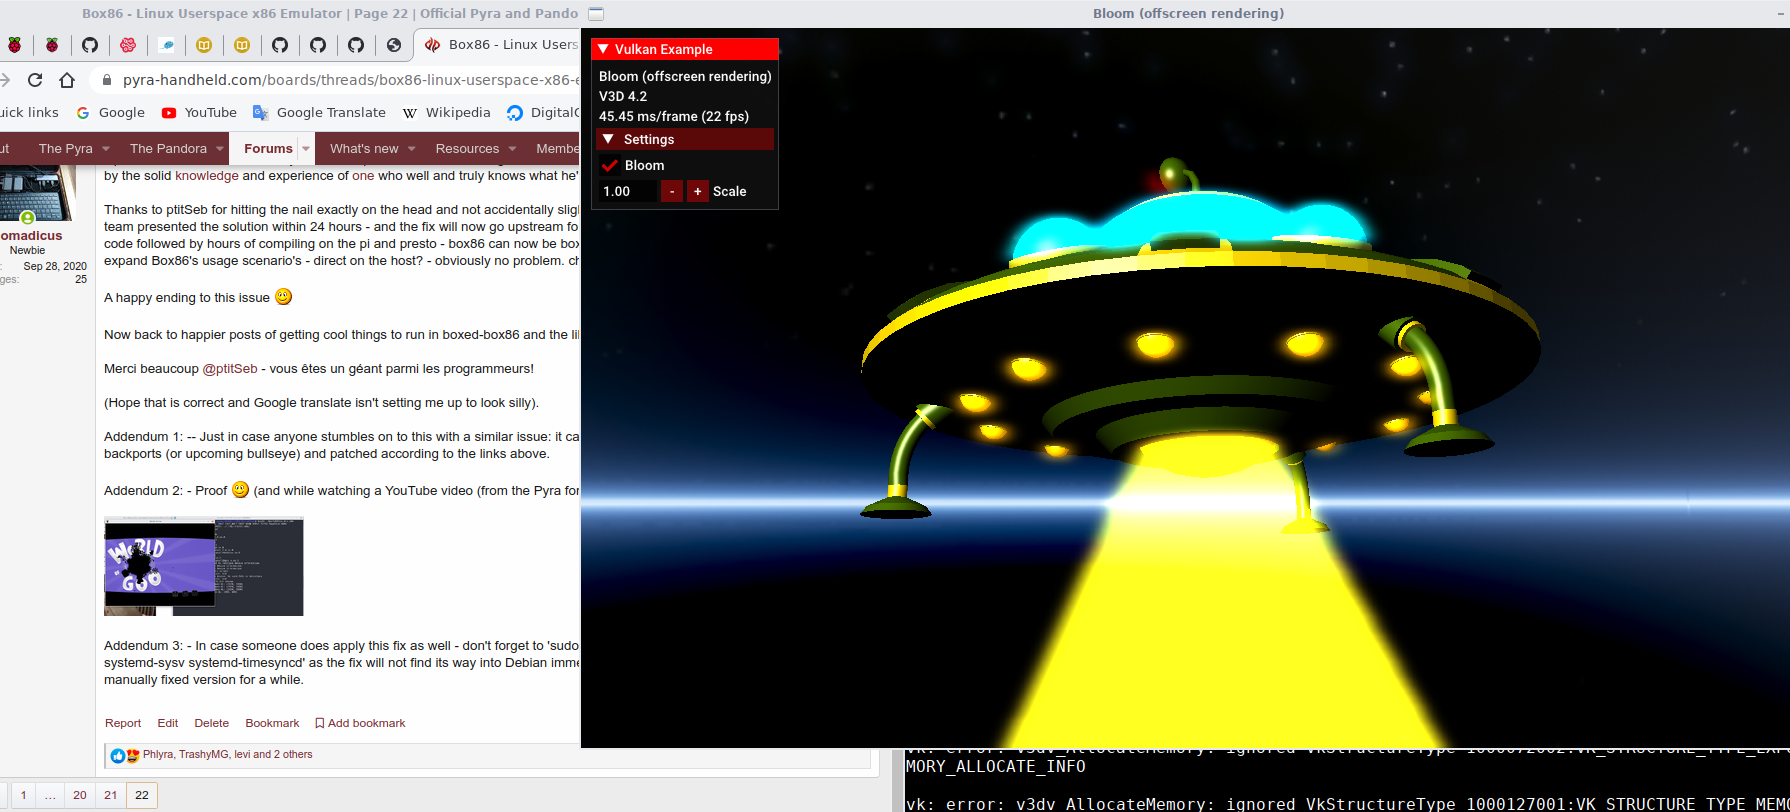Open the attached screenshot thumbnail
Viewport: 1790px width, 812px height.
tap(204, 566)
